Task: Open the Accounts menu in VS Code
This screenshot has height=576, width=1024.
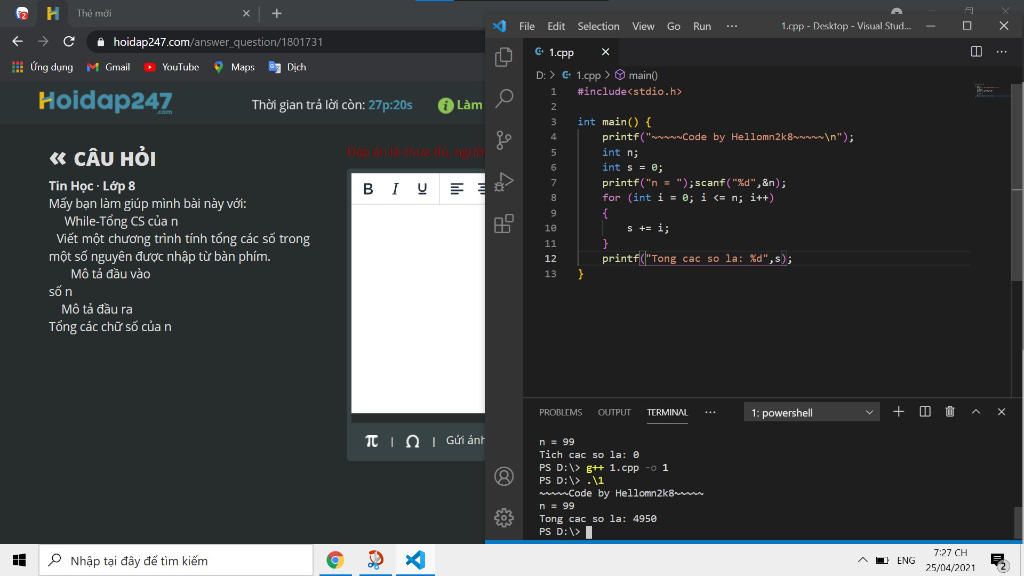Action: (504, 476)
